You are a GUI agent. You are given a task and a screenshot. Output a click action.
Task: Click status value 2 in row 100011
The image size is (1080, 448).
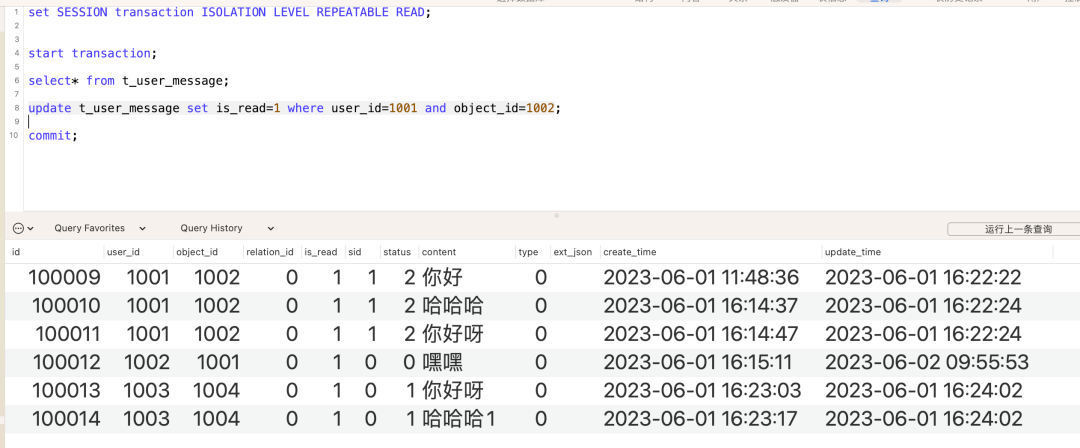point(410,334)
